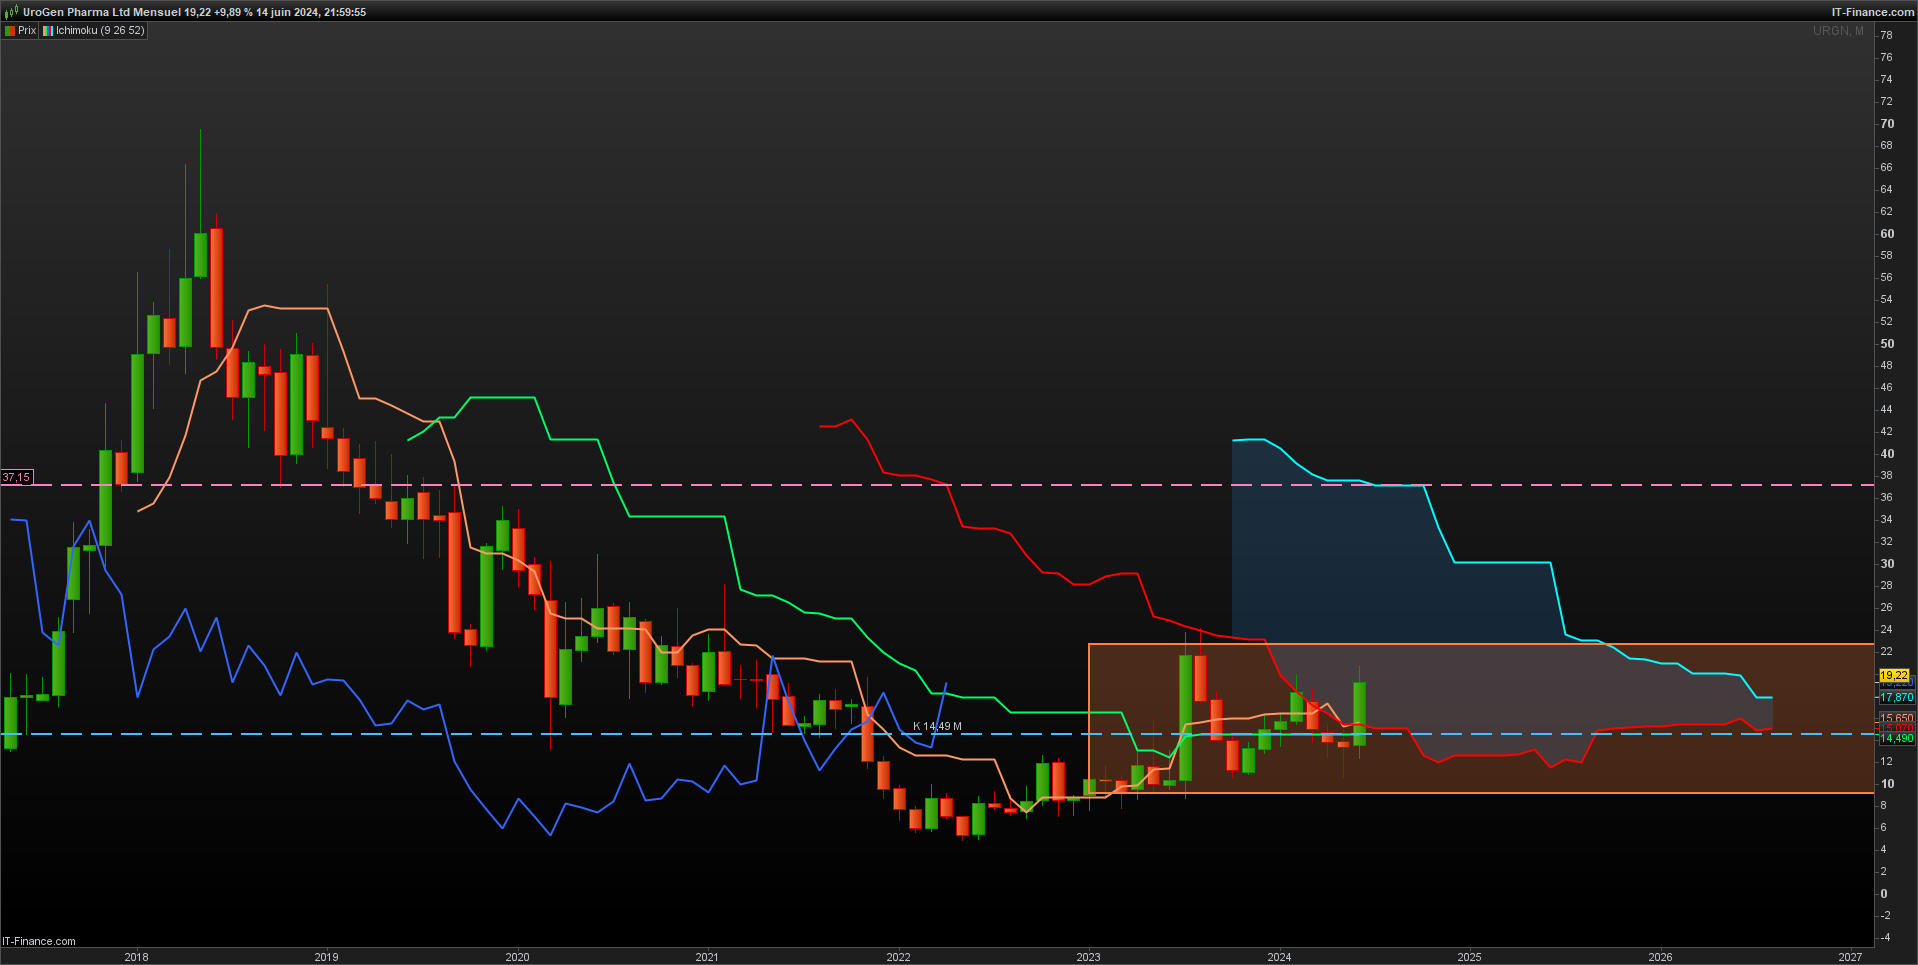Click the yellow 19,22 current price tag
This screenshot has width=1918, height=965.
[x=1894, y=676]
